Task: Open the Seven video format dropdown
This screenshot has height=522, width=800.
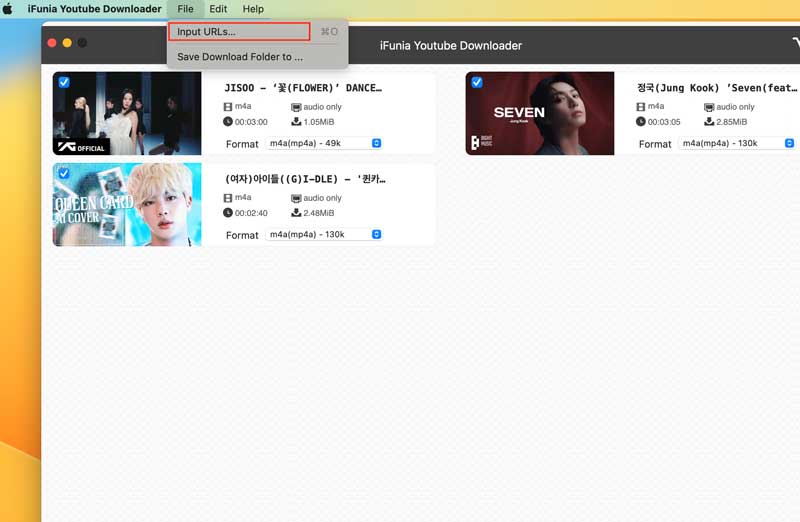Action: coord(737,143)
